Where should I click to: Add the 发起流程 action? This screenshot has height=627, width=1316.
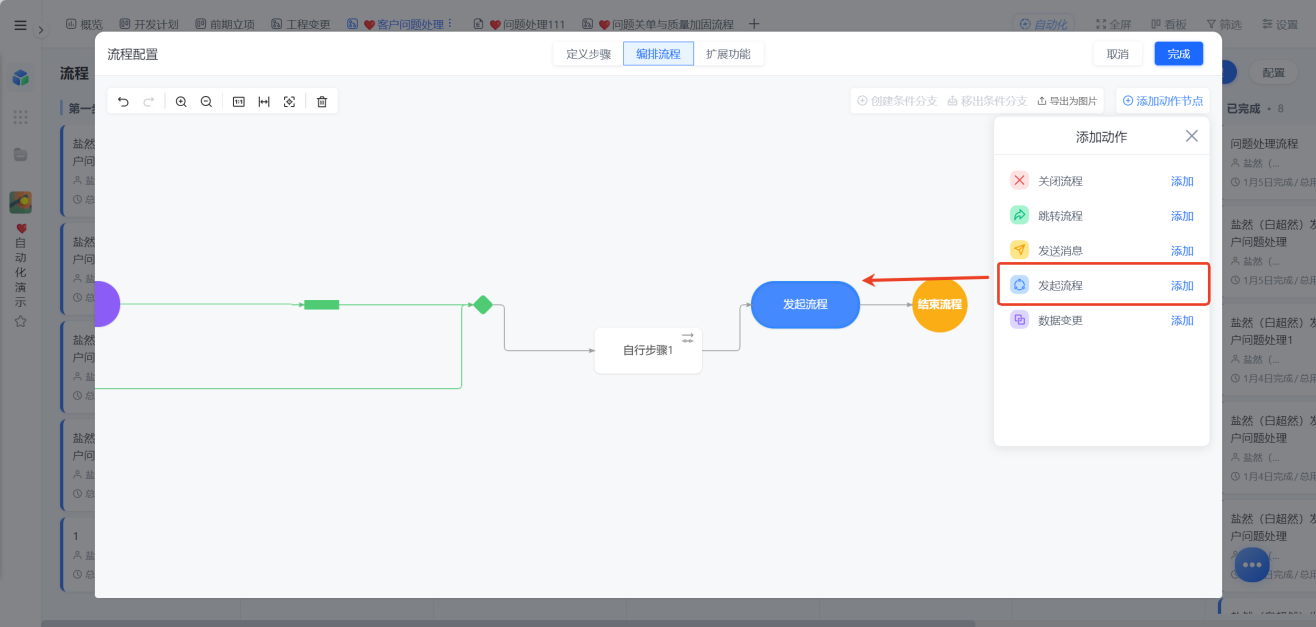pyautogui.click(x=1182, y=285)
